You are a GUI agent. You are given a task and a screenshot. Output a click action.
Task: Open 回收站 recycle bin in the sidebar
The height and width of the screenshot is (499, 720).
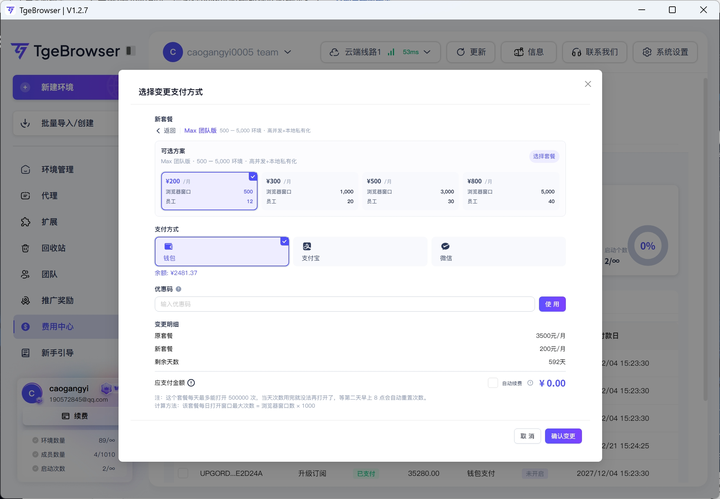[x=66, y=248]
